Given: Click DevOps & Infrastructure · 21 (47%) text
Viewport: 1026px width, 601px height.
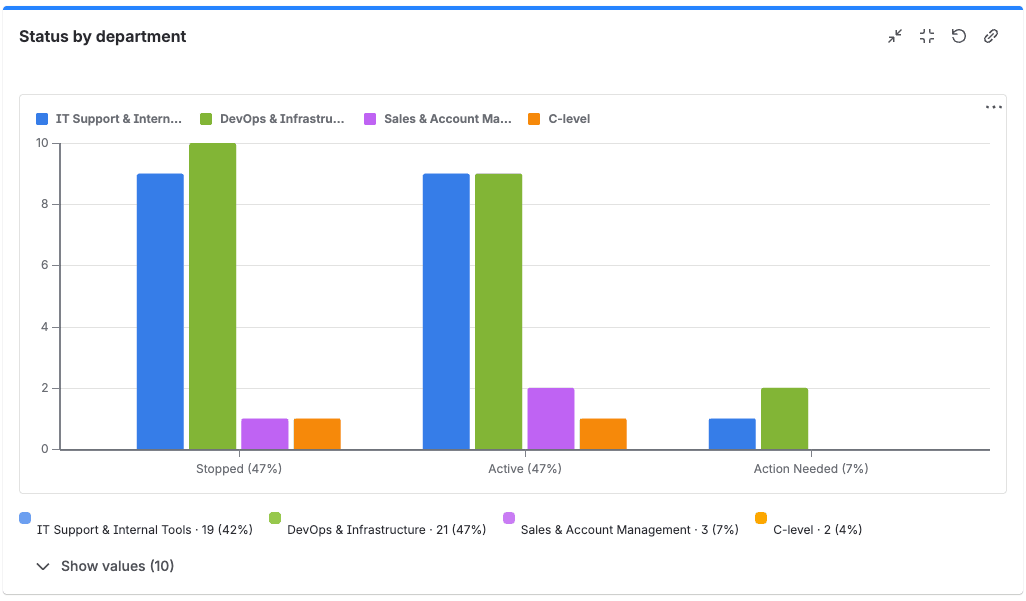Looking at the screenshot, I should pos(387,530).
